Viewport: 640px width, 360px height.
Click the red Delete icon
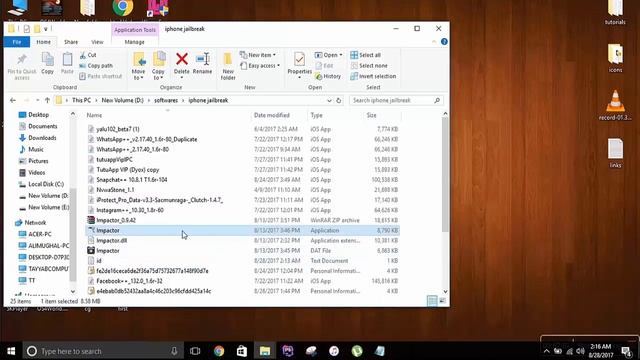point(182,60)
